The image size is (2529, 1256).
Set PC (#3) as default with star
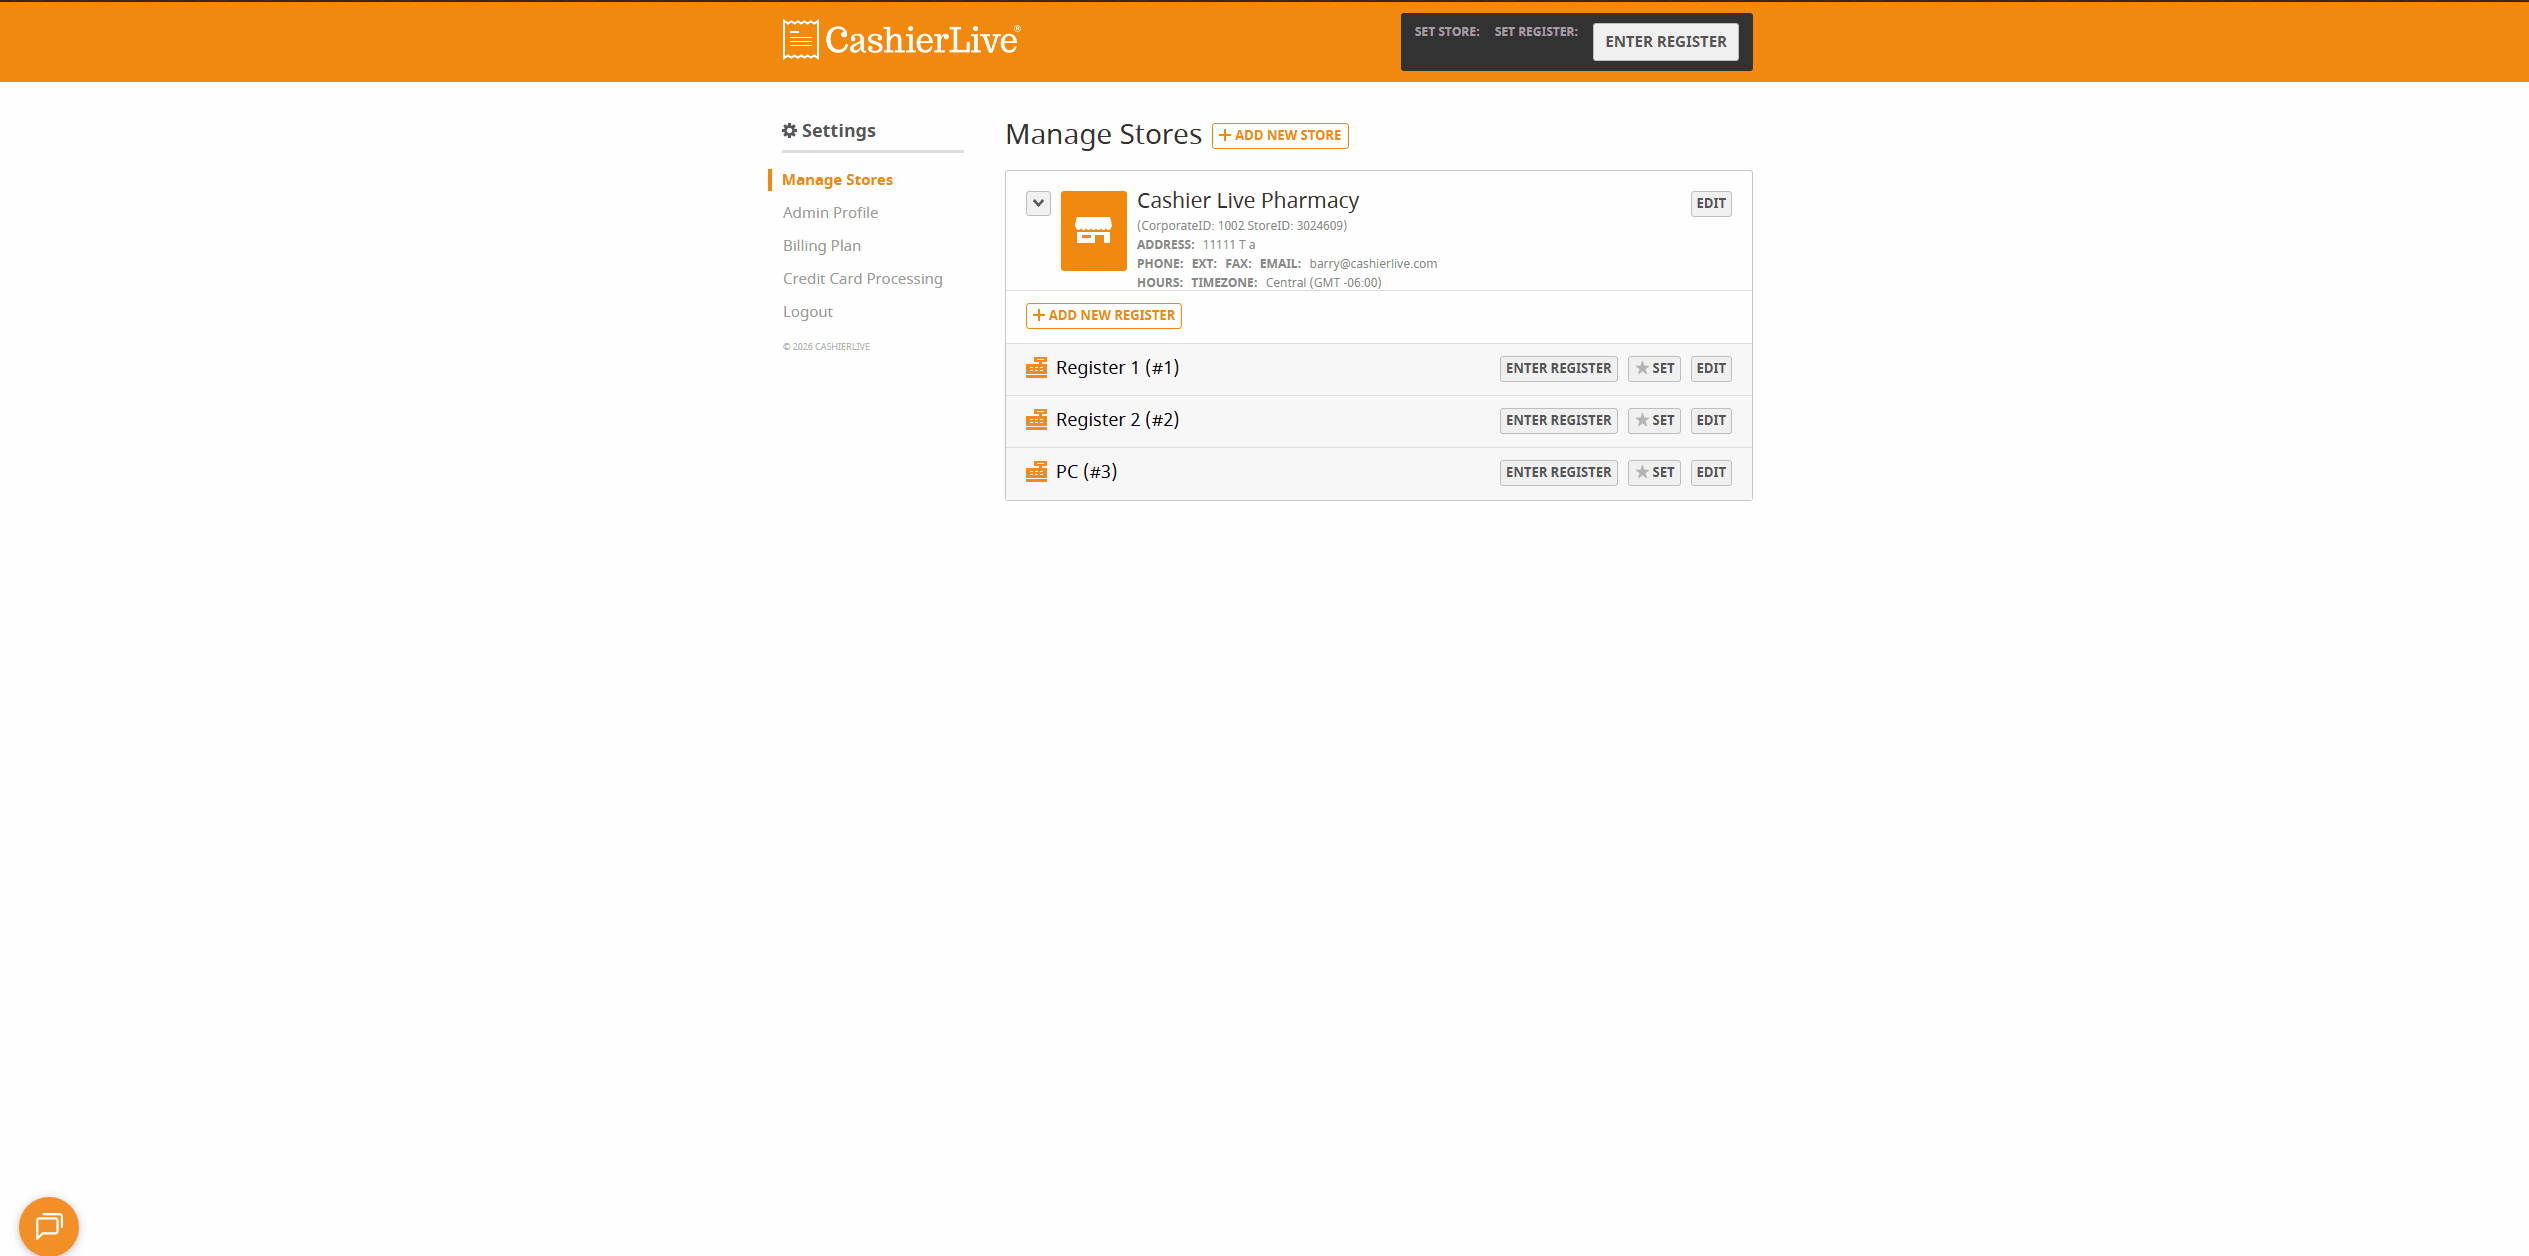(x=1654, y=473)
